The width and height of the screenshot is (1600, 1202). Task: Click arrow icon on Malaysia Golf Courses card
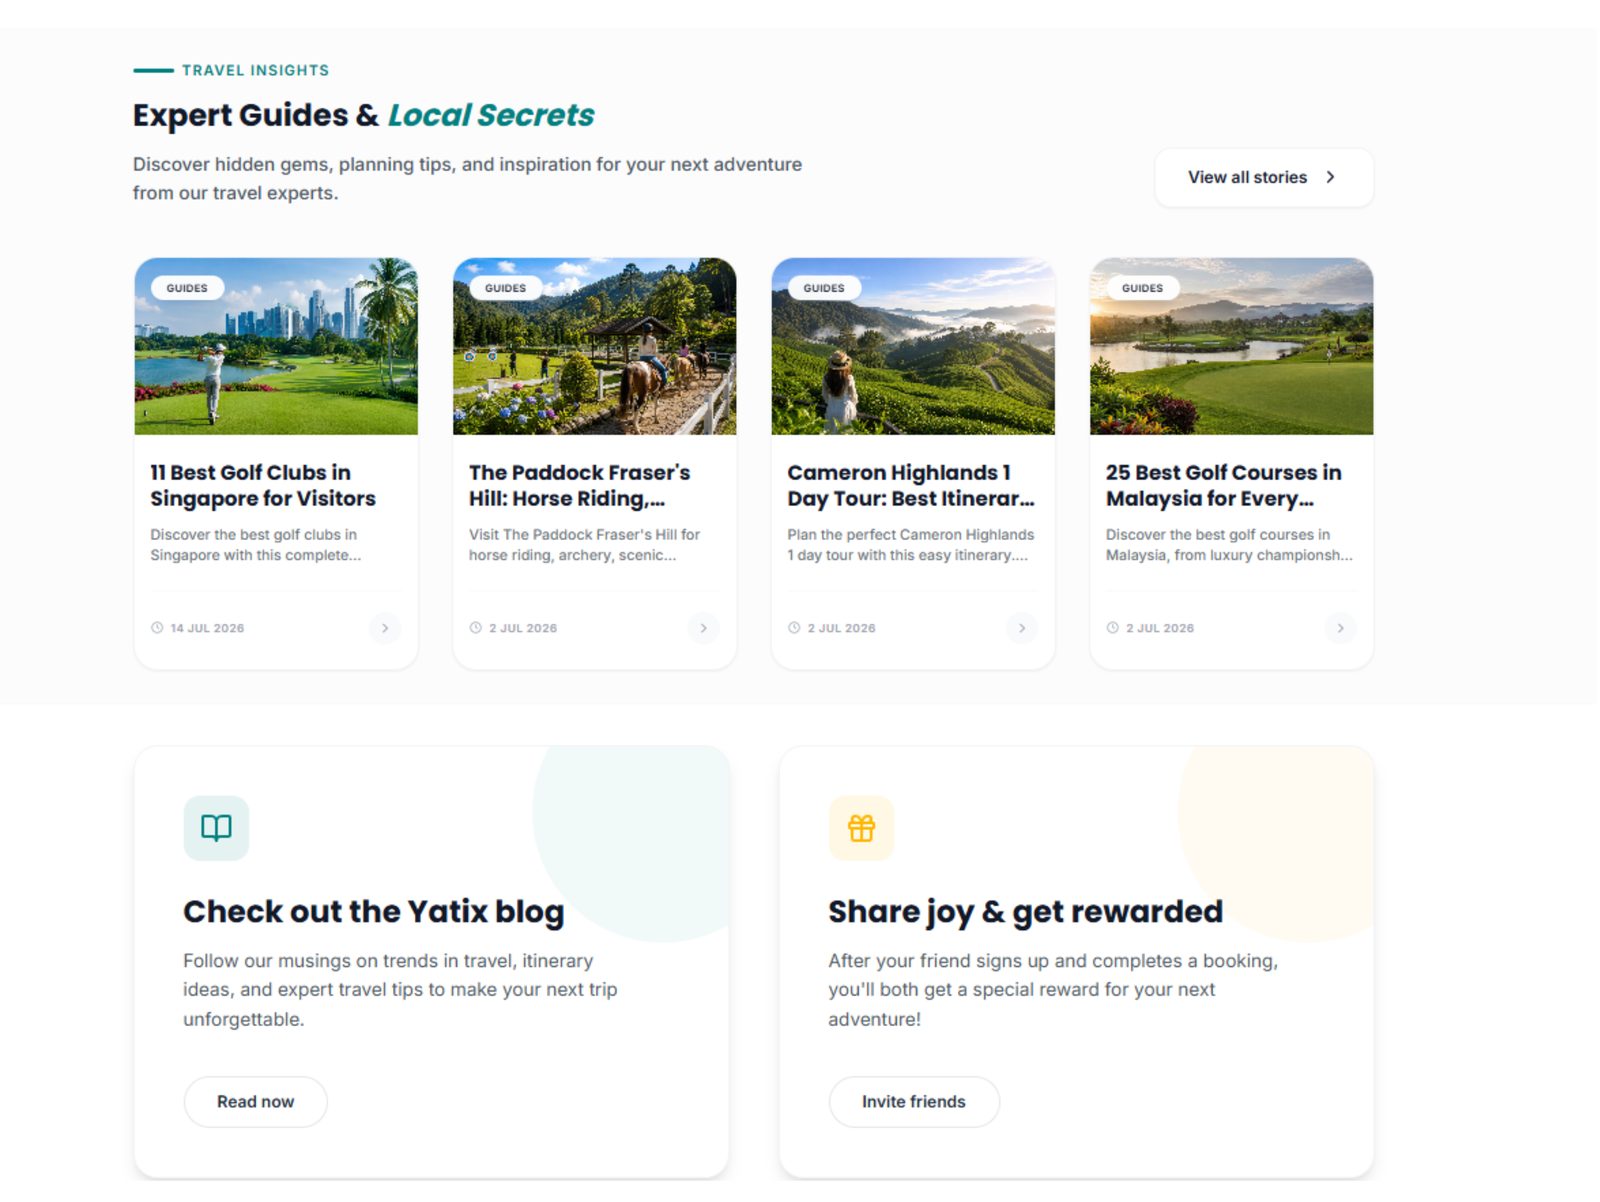(x=1340, y=629)
